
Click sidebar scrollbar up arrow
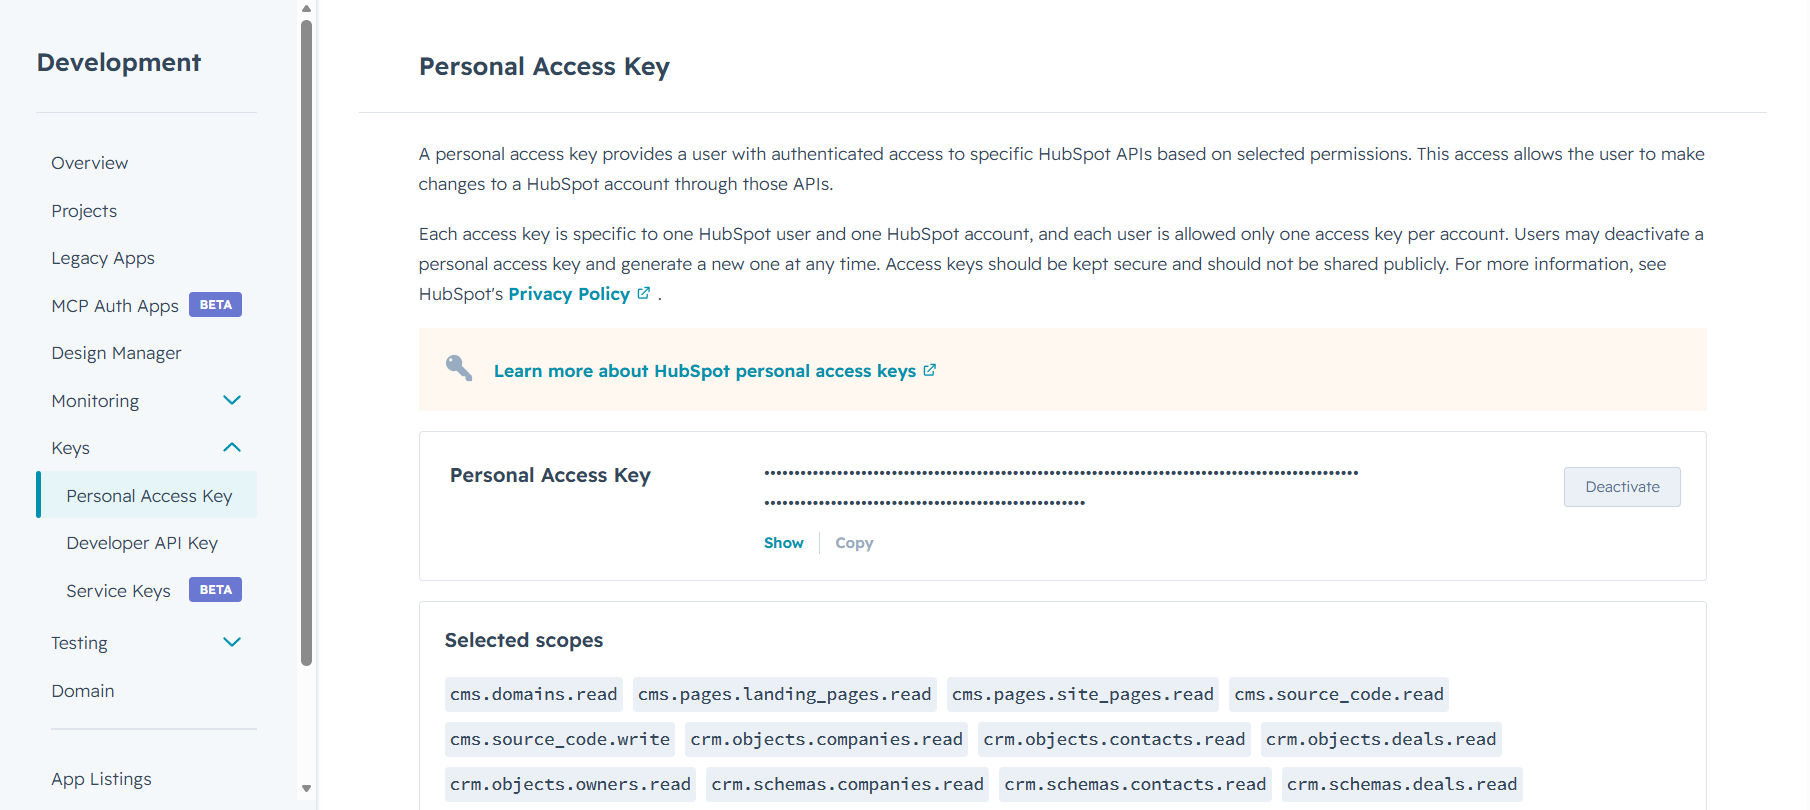(x=306, y=9)
